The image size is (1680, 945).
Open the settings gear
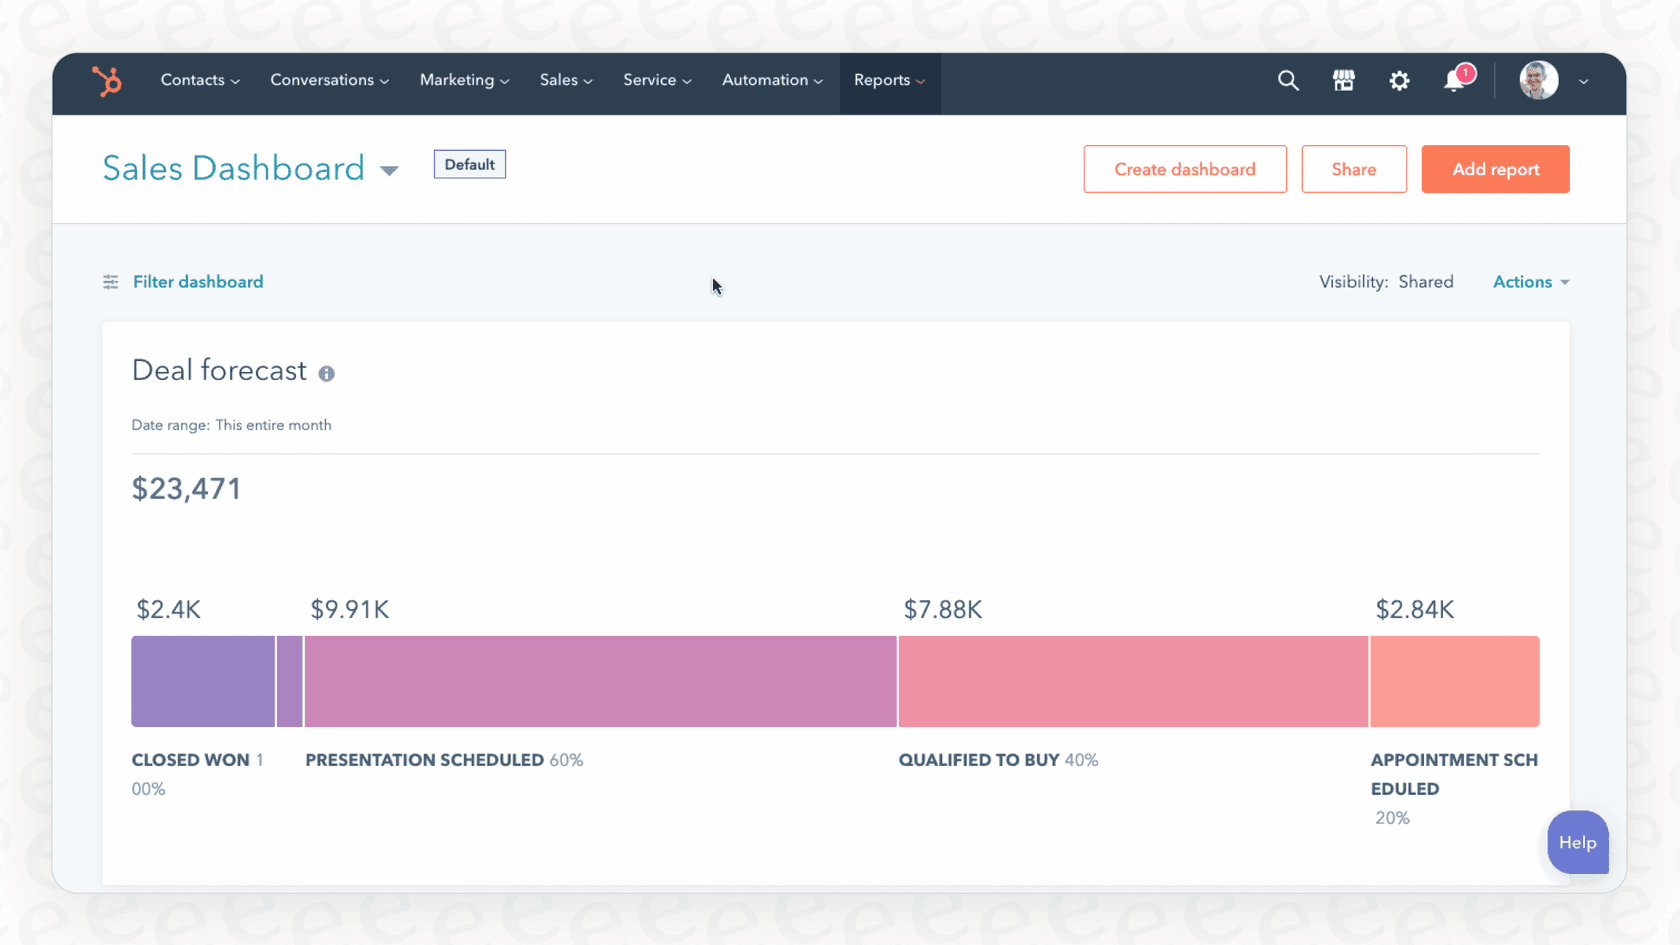tap(1399, 81)
